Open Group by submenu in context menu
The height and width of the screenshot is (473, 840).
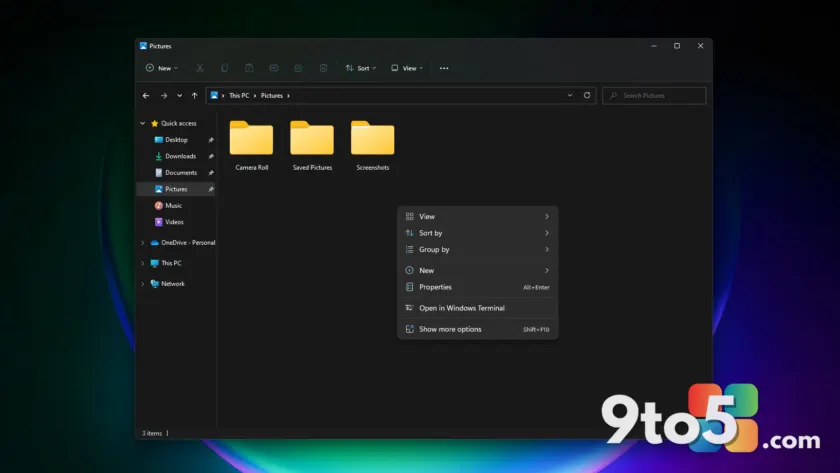(477, 250)
